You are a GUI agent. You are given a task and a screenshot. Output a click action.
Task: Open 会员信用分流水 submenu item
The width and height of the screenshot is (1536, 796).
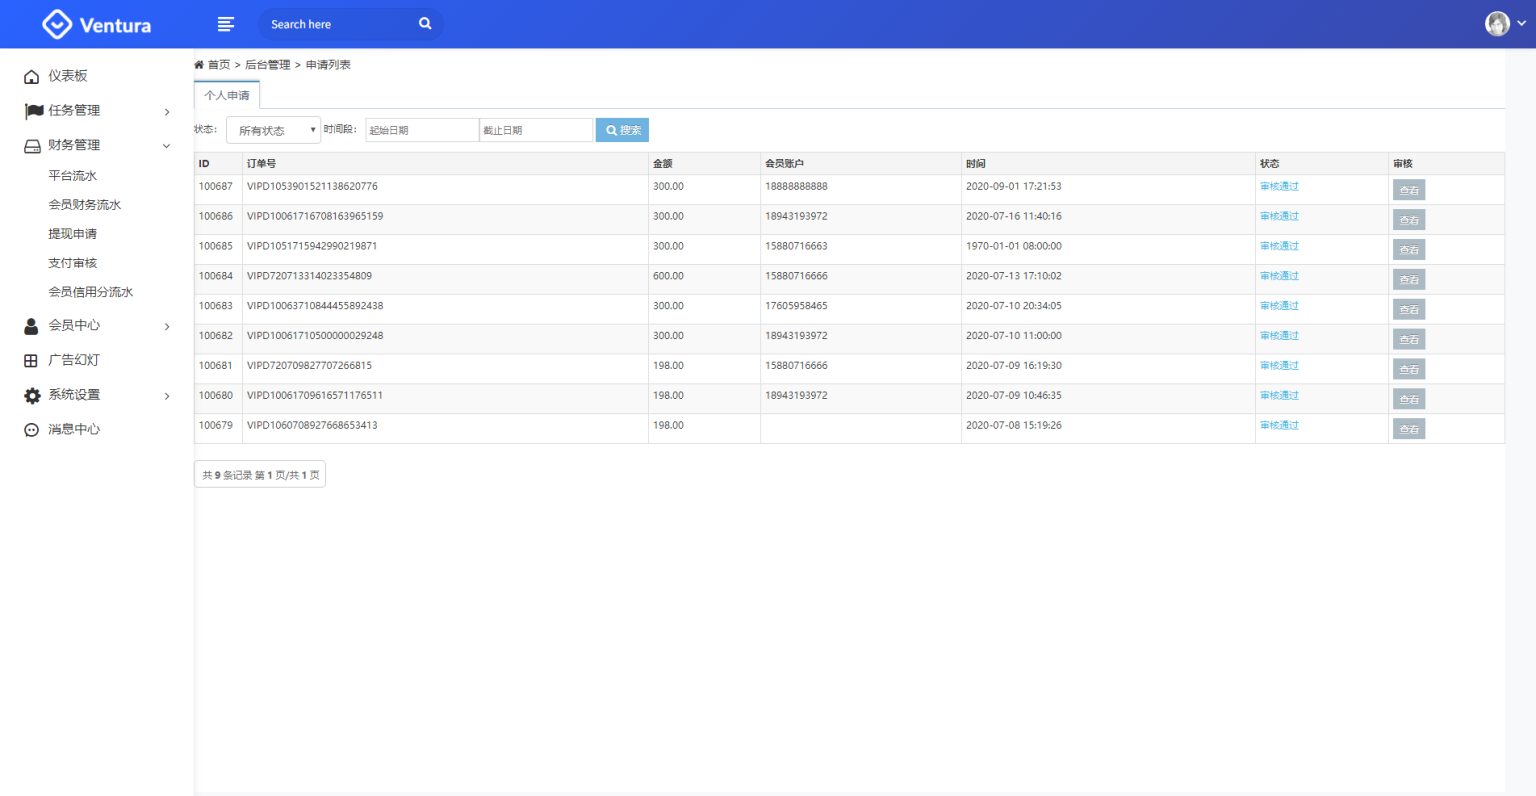pyautogui.click(x=91, y=292)
